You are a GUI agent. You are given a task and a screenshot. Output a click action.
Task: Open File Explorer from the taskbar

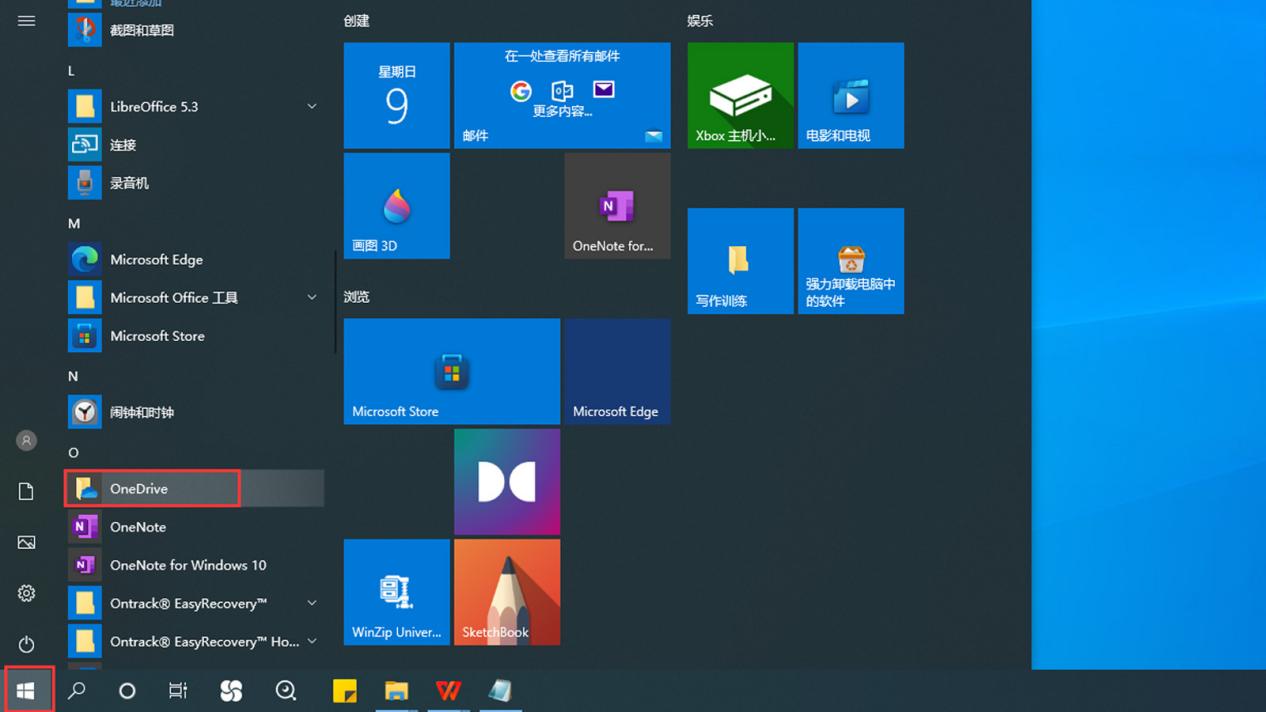click(397, 690)
